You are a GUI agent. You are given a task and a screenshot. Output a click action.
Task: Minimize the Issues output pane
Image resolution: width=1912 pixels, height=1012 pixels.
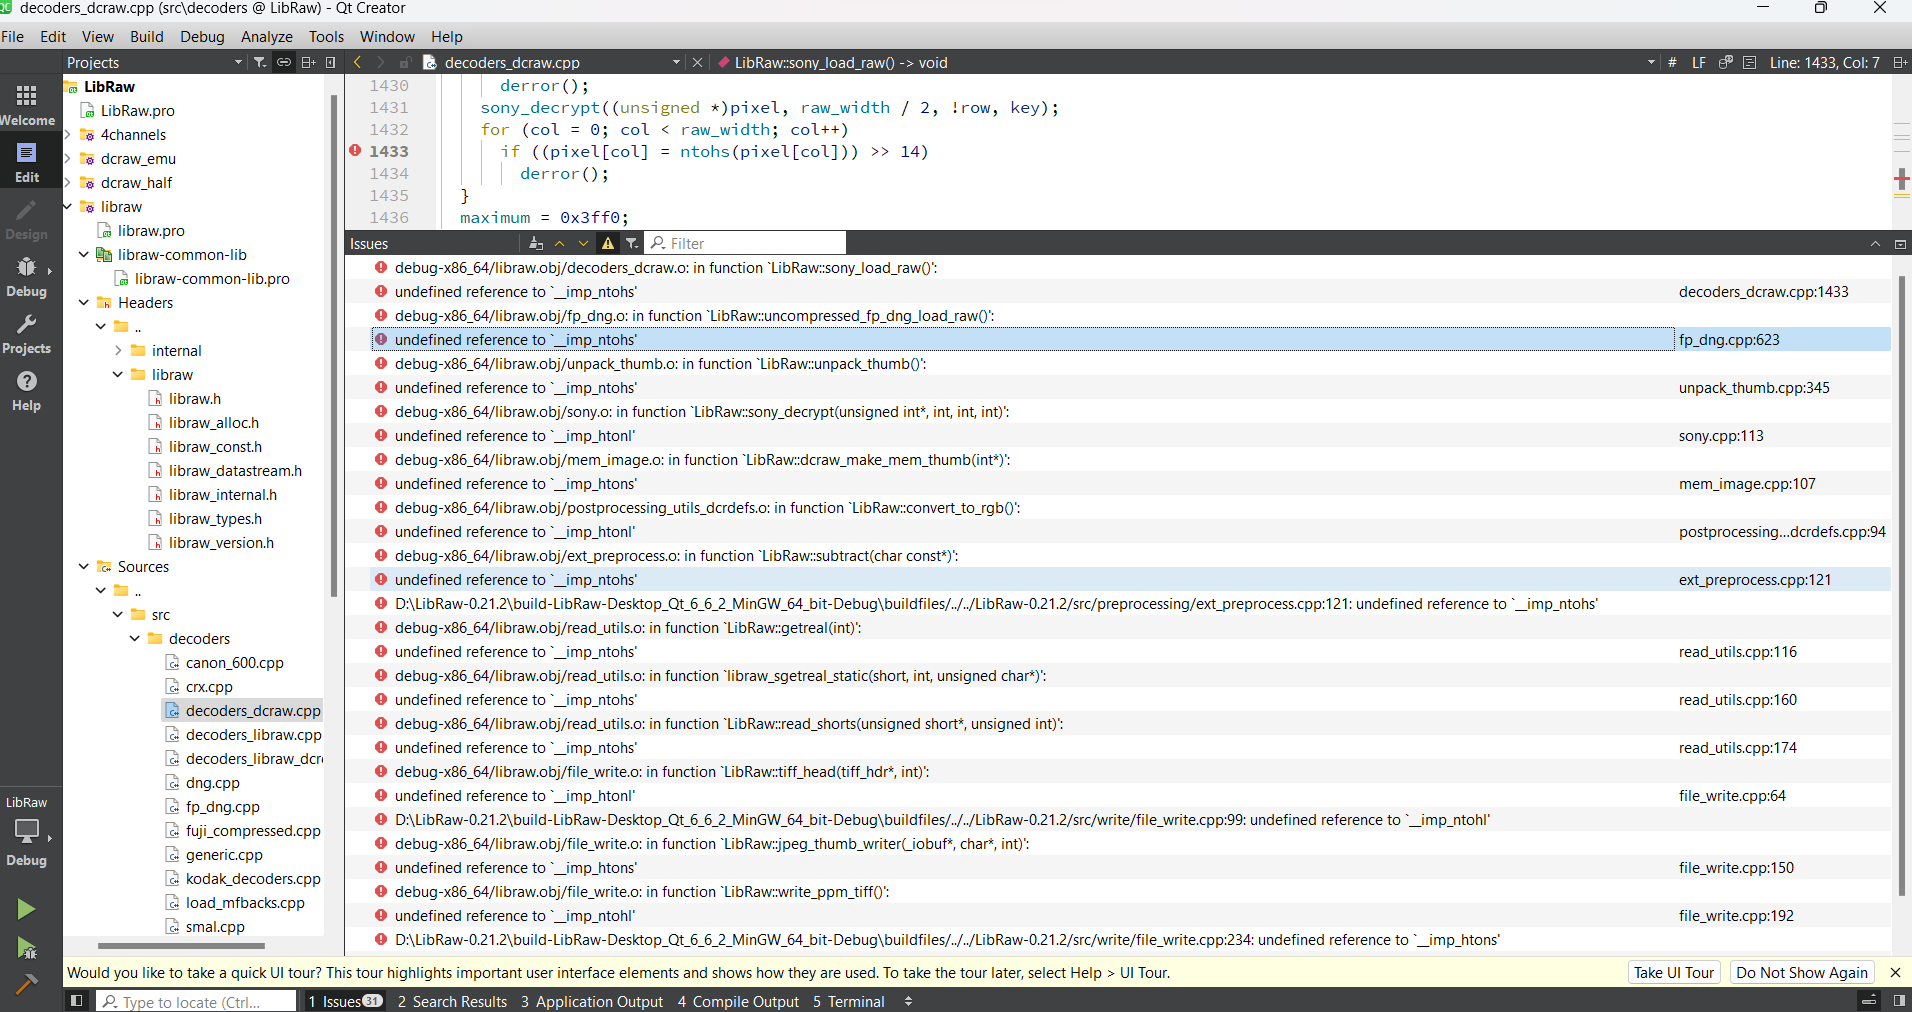pyautogui.click(x=1900, y=243)
